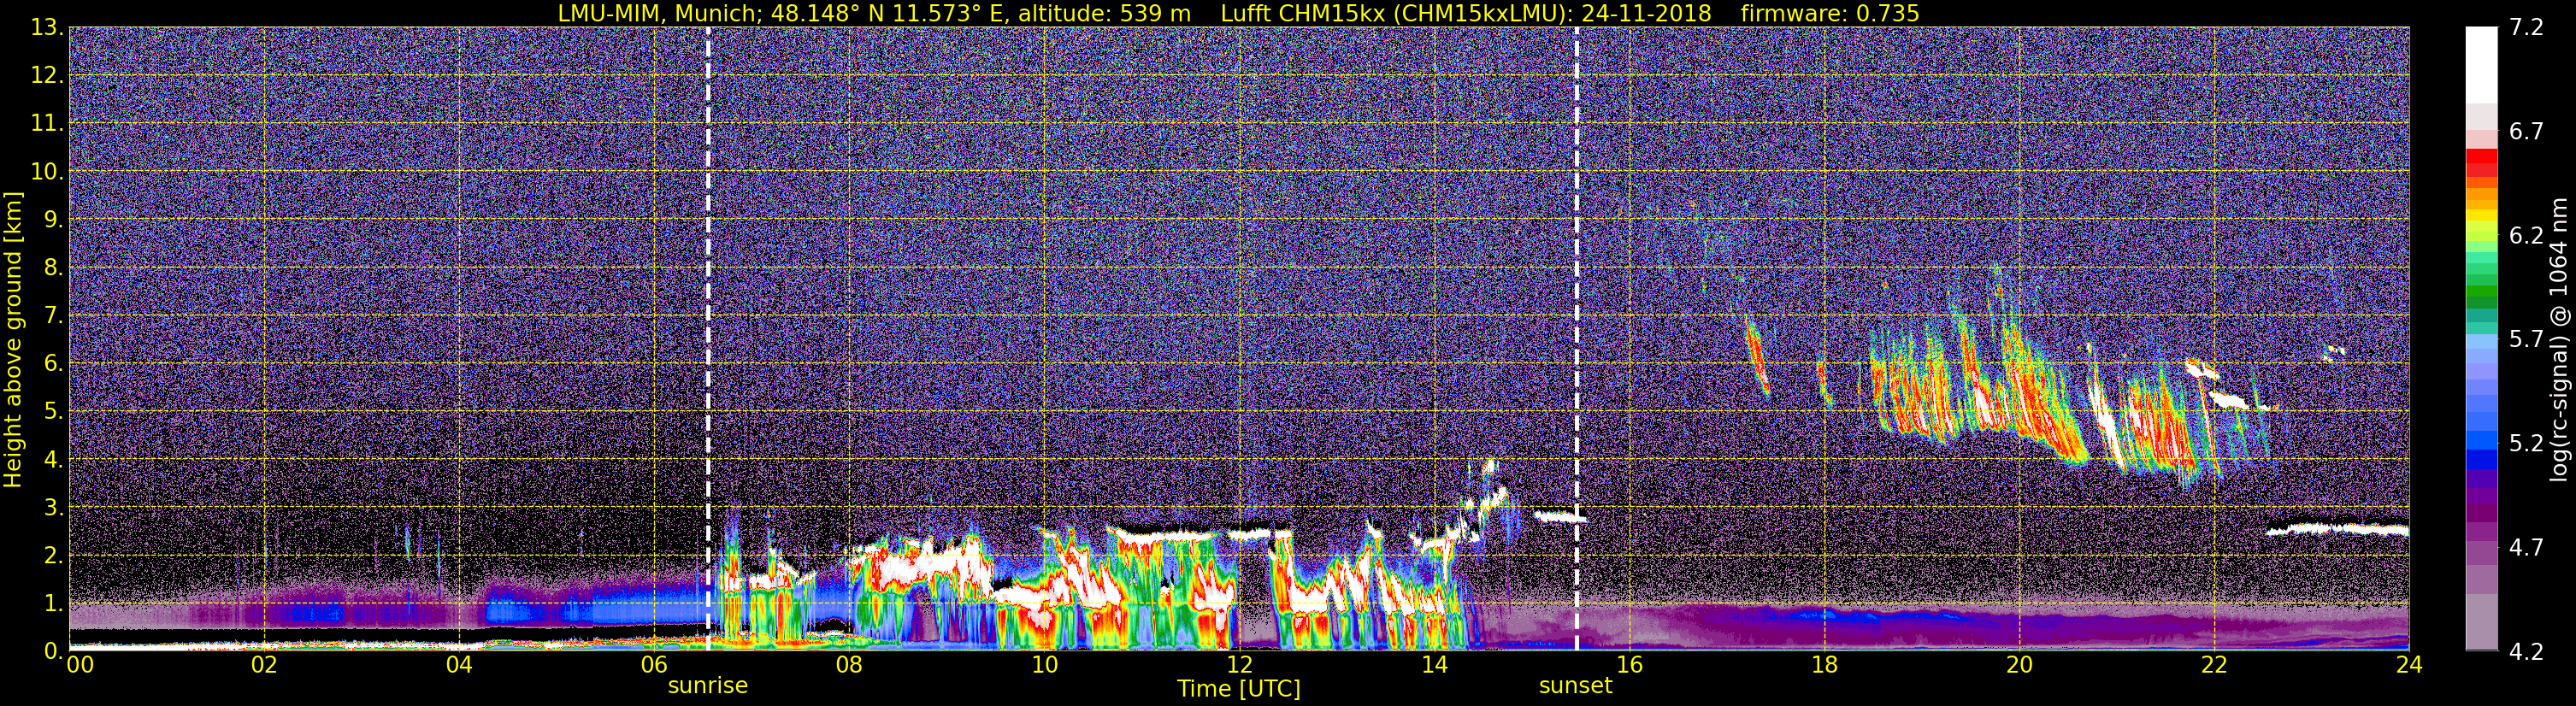Click the 5.2 value on the colorbar
The image size is (2576, 706).
point(2526,444)
